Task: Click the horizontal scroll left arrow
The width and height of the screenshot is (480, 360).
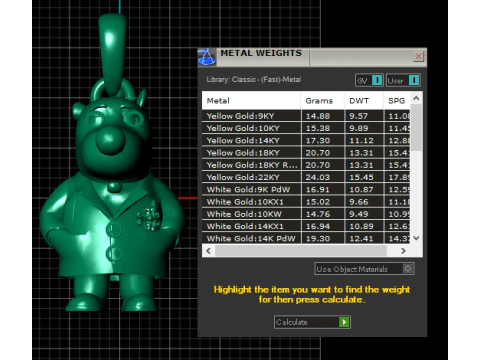Action: [x=209, y=251]
